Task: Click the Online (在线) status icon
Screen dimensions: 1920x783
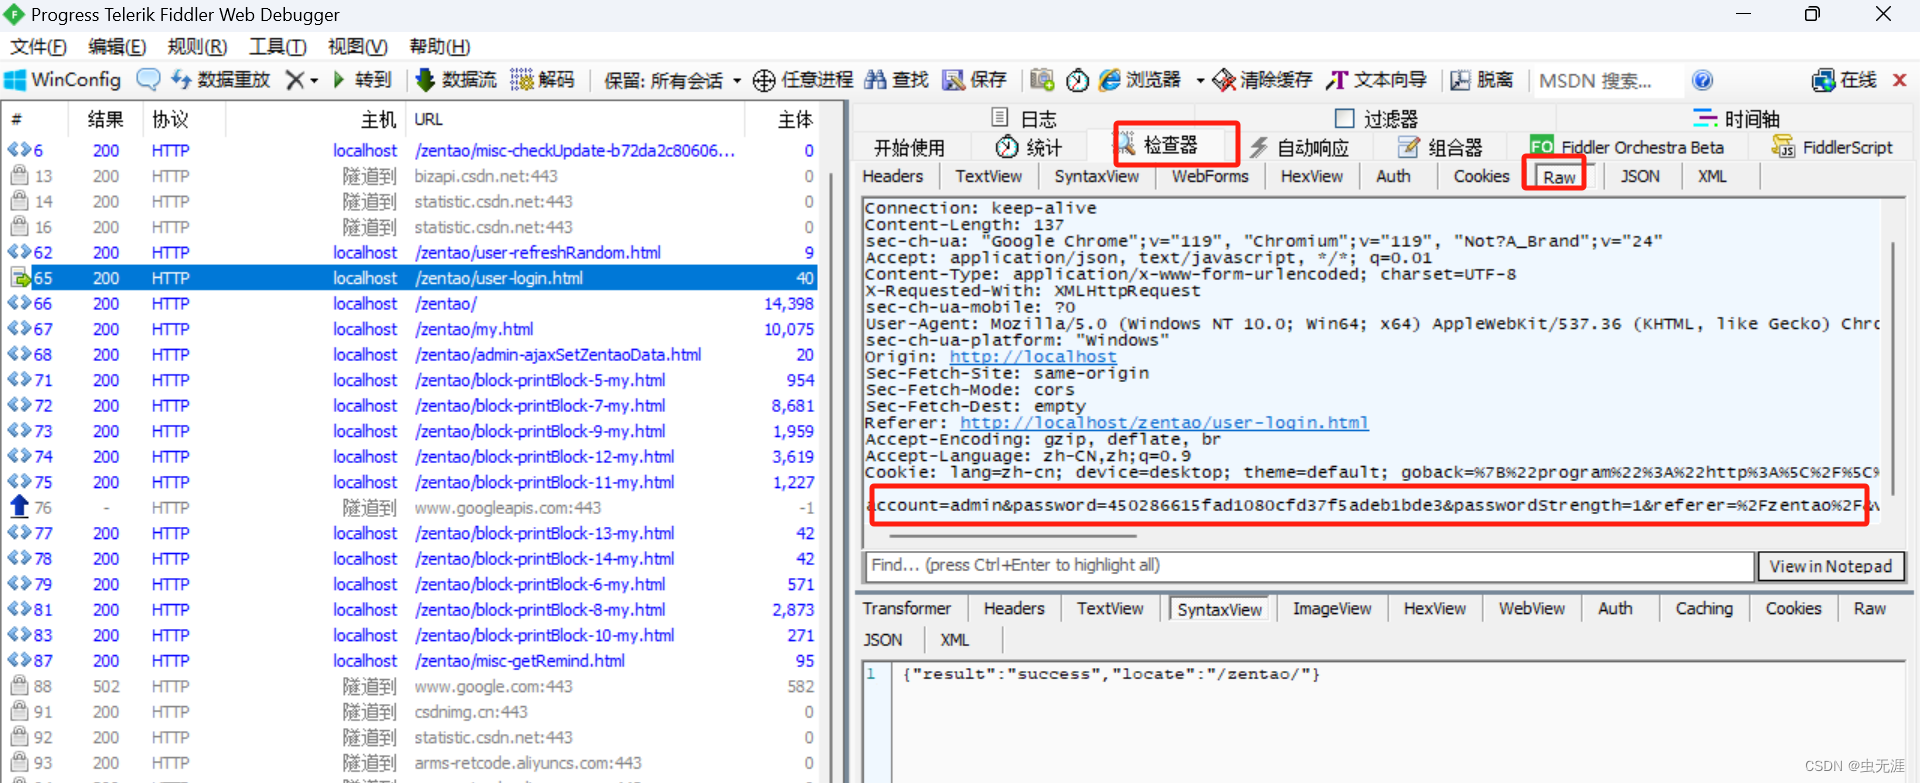Action: click(1844, 80)
